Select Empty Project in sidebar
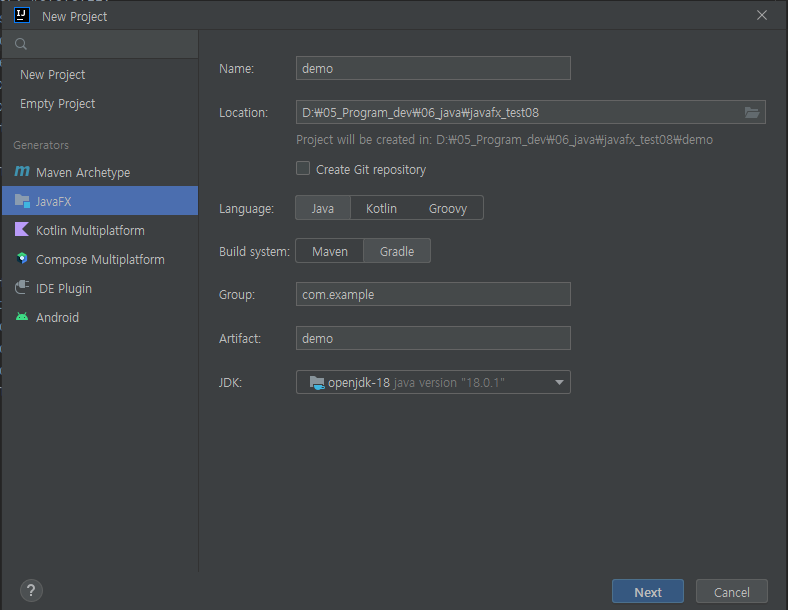Viewport: 788px width, 610px height. click(x=100, y=104)
